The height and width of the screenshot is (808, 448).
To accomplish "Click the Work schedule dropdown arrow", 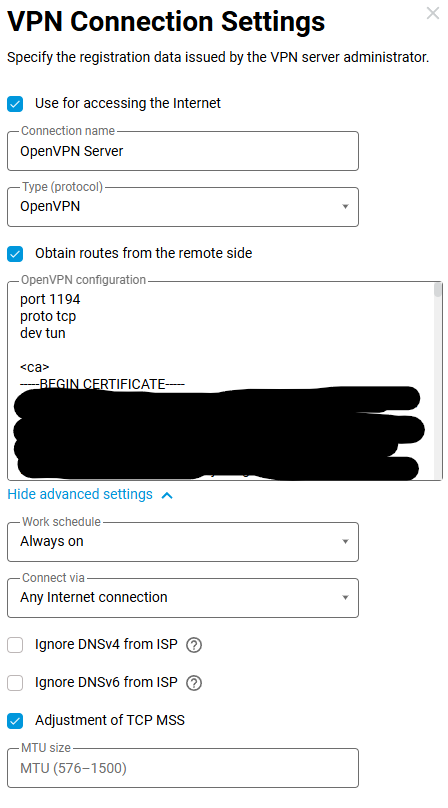I will pyautogui.click(x=345, y=542).
